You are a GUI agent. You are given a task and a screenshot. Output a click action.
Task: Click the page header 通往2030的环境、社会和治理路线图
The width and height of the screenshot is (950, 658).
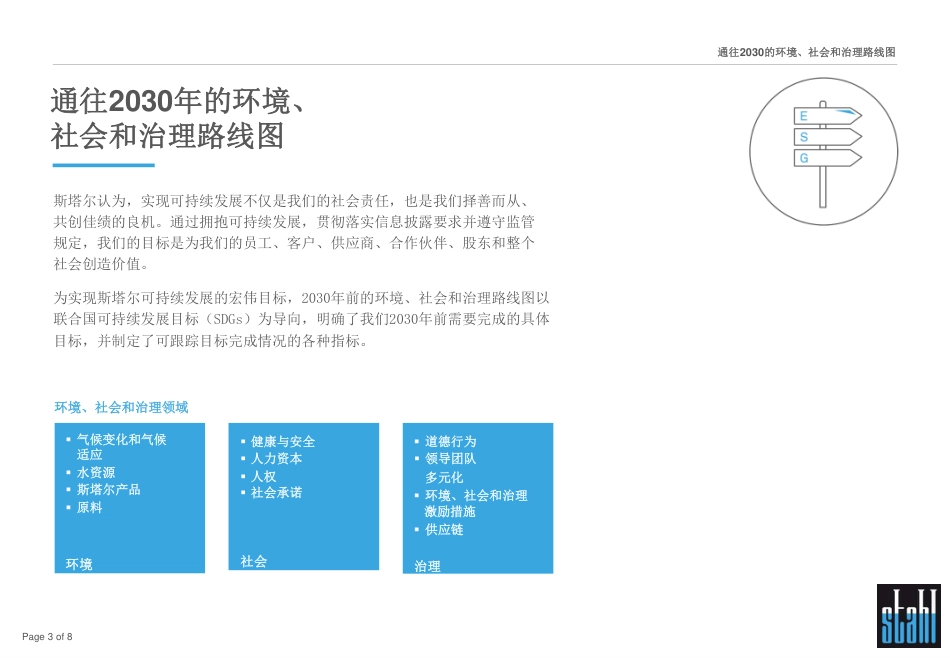pos(806,52)
